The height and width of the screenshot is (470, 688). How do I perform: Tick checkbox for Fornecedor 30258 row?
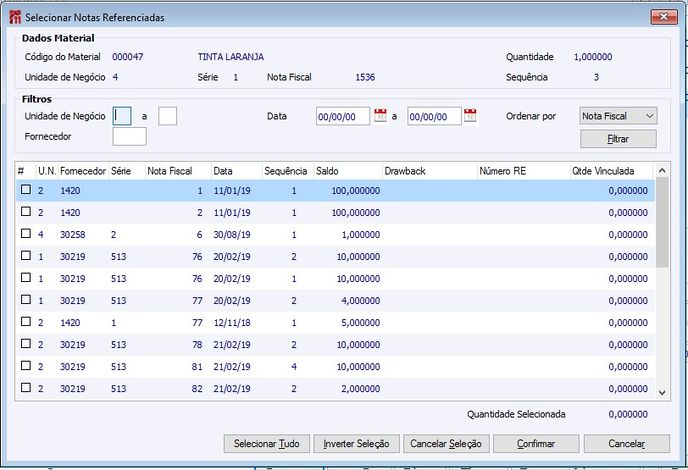[x=26, y=234]
